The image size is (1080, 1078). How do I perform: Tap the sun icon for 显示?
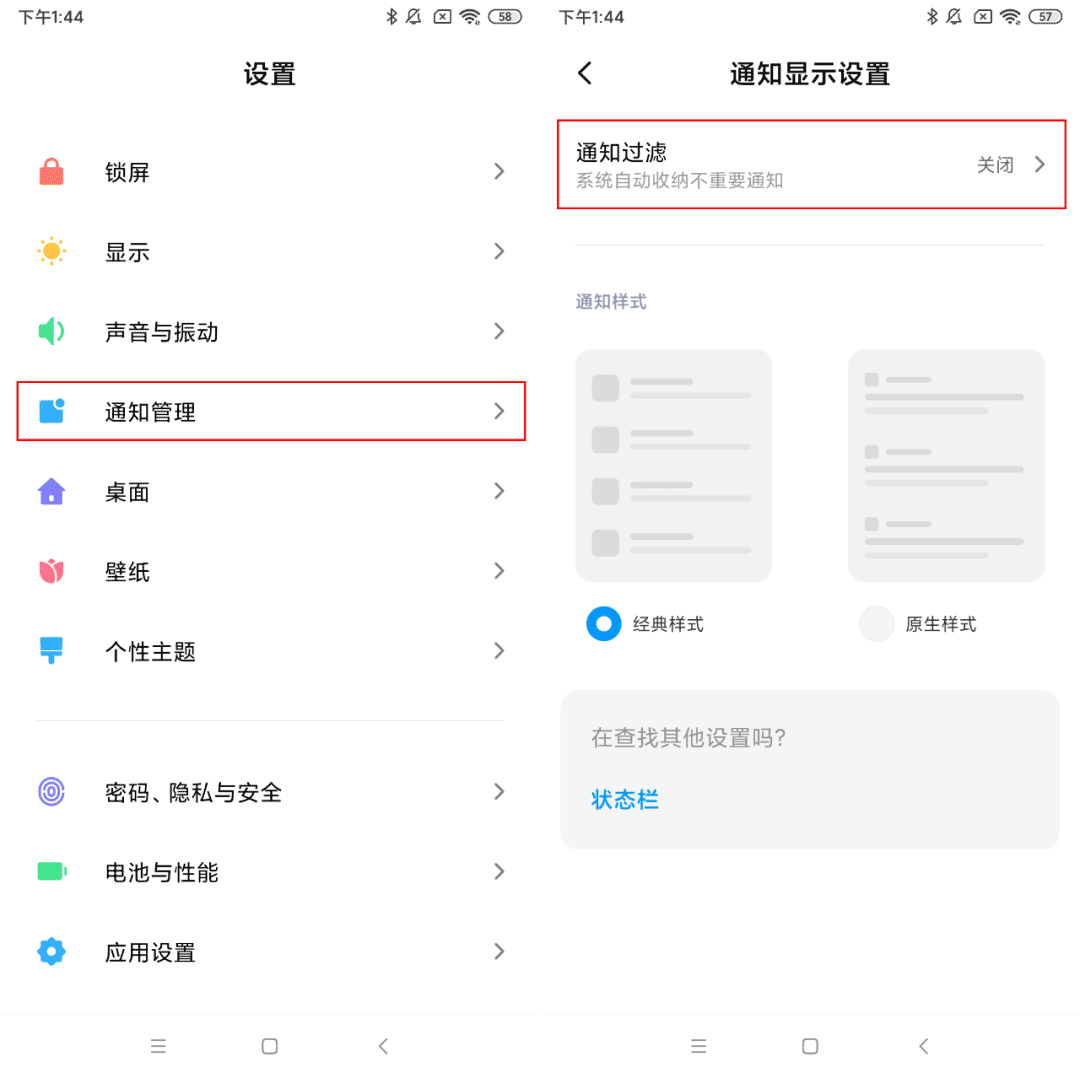point(52,251)
